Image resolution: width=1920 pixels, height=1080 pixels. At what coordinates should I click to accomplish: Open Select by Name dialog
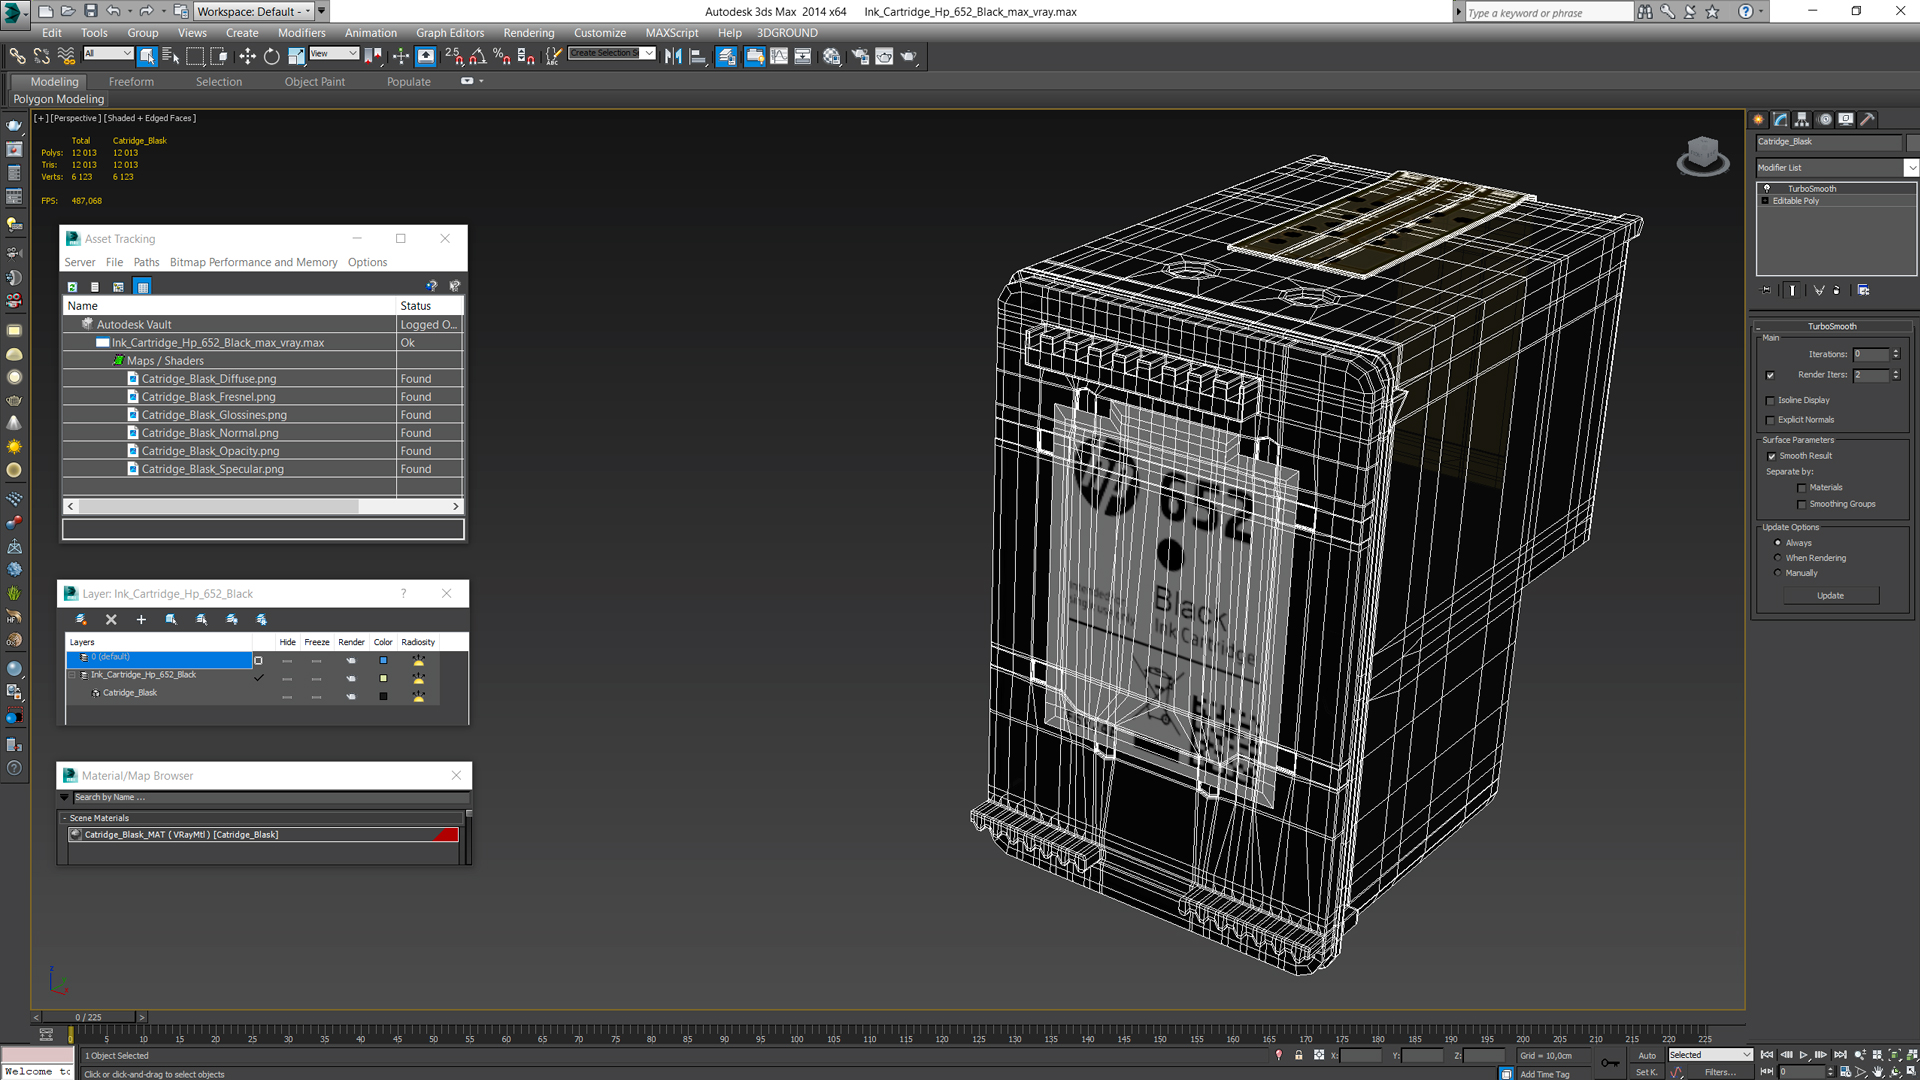(171, 56)
